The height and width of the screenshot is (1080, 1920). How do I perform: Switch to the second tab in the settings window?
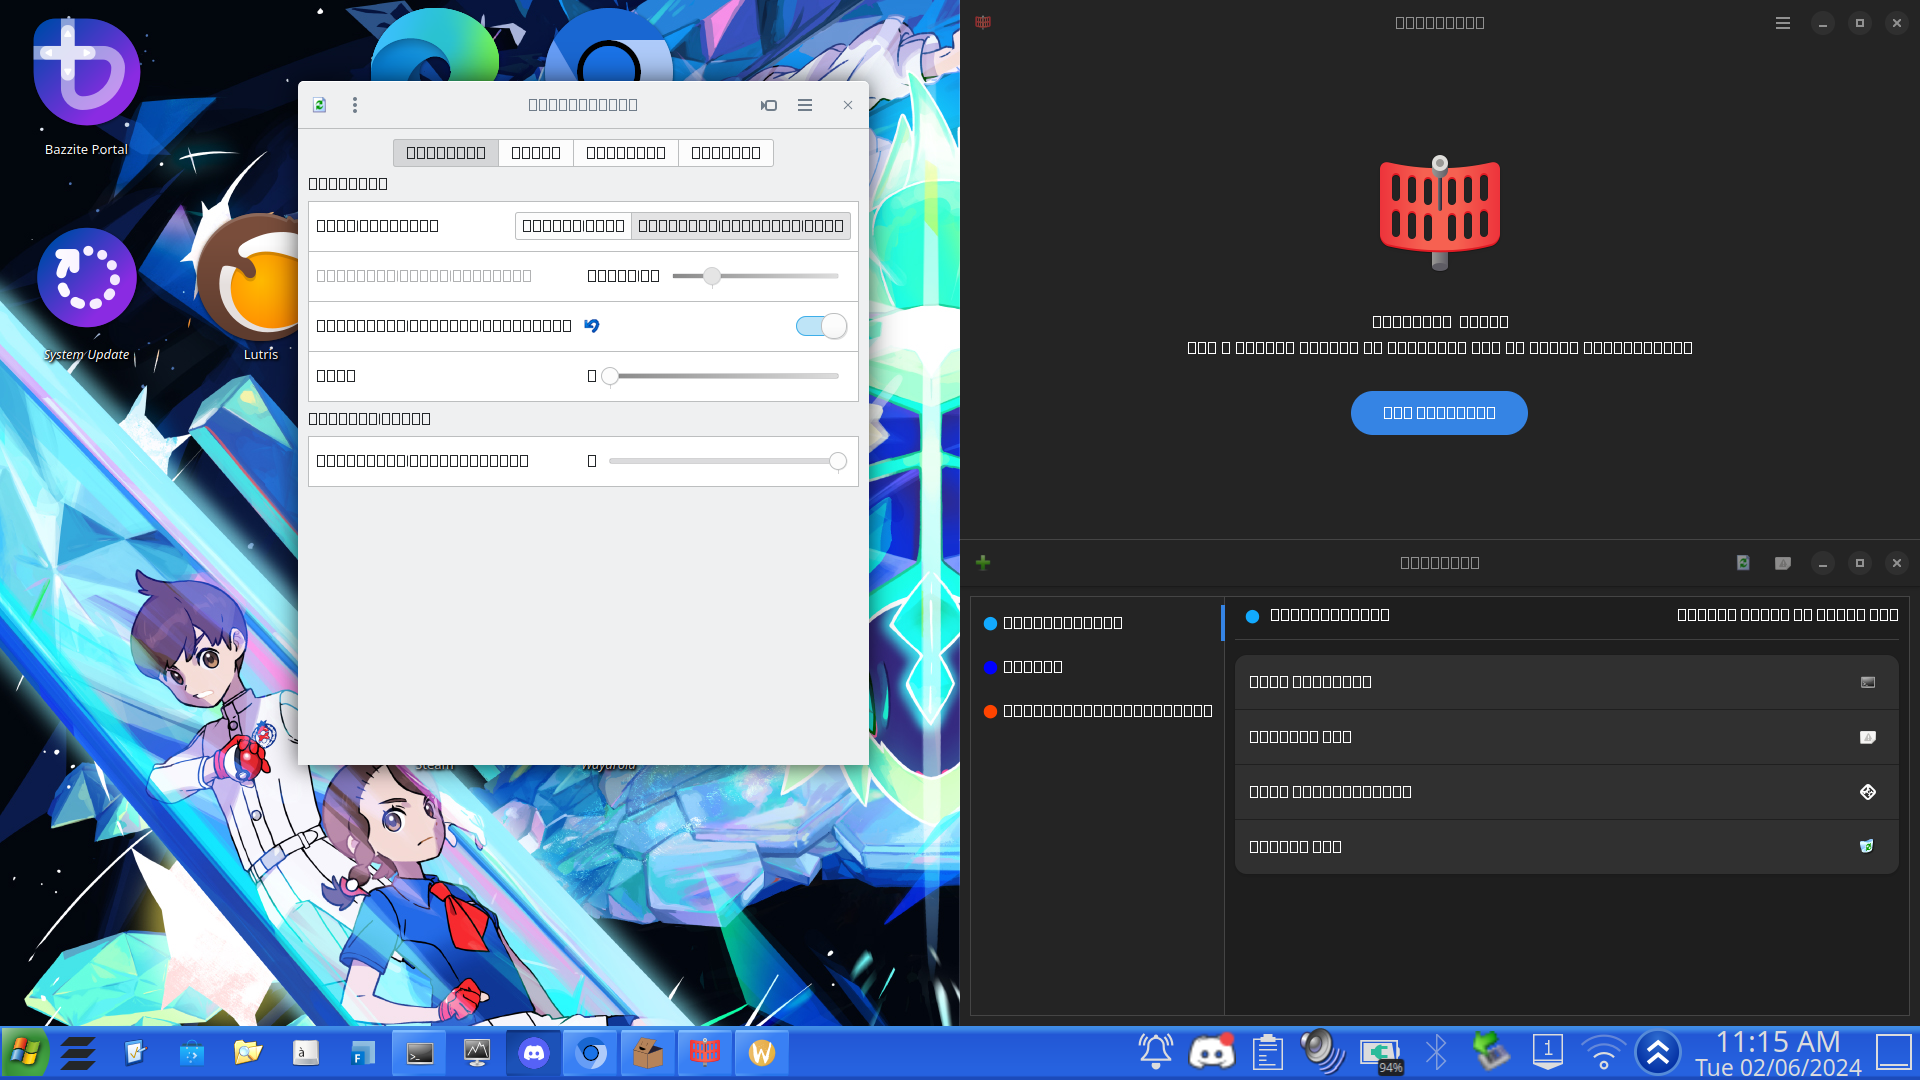pyautogui.click(x=536, y=153)
